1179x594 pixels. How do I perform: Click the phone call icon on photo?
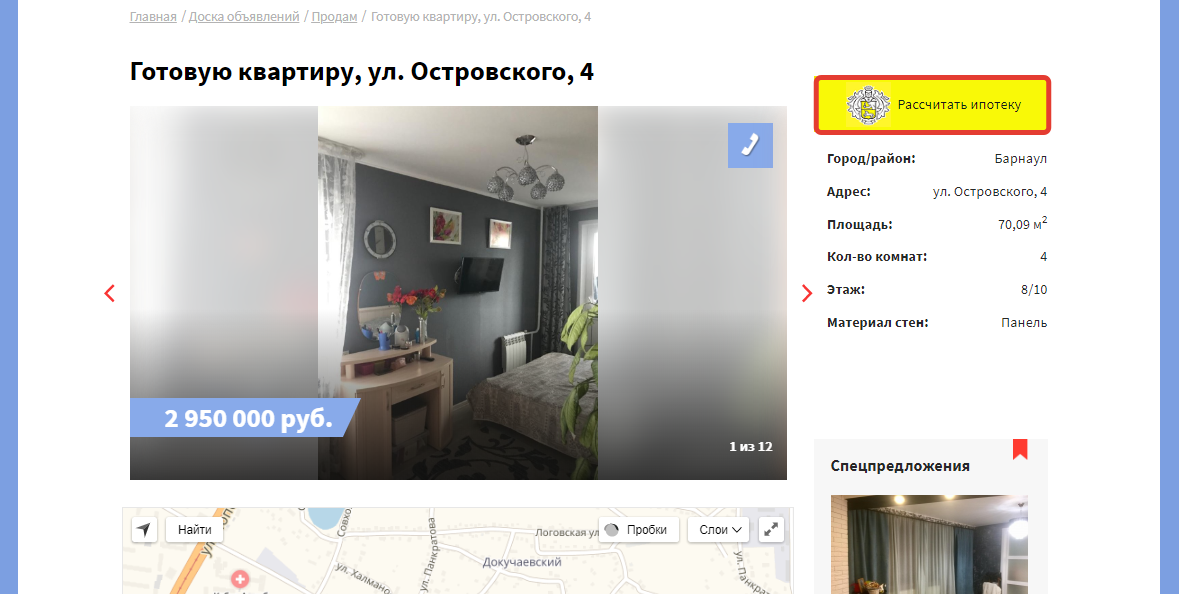coord(750,145)
